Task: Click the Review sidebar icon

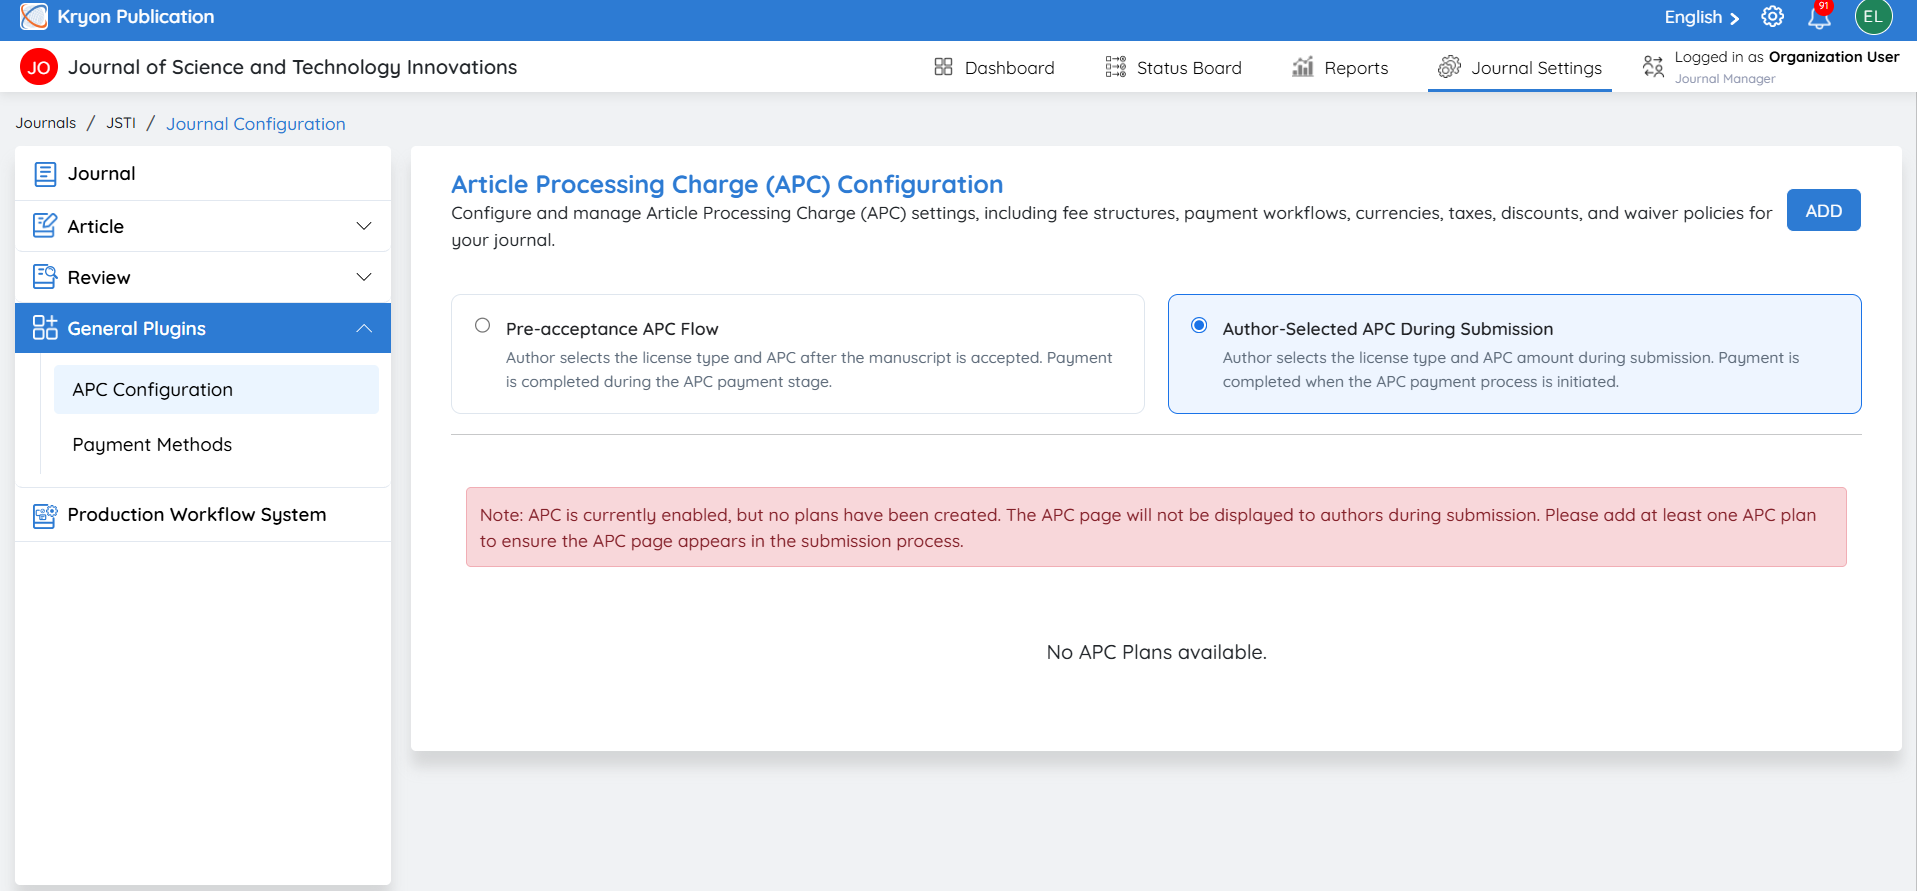Action: (45, 277)
